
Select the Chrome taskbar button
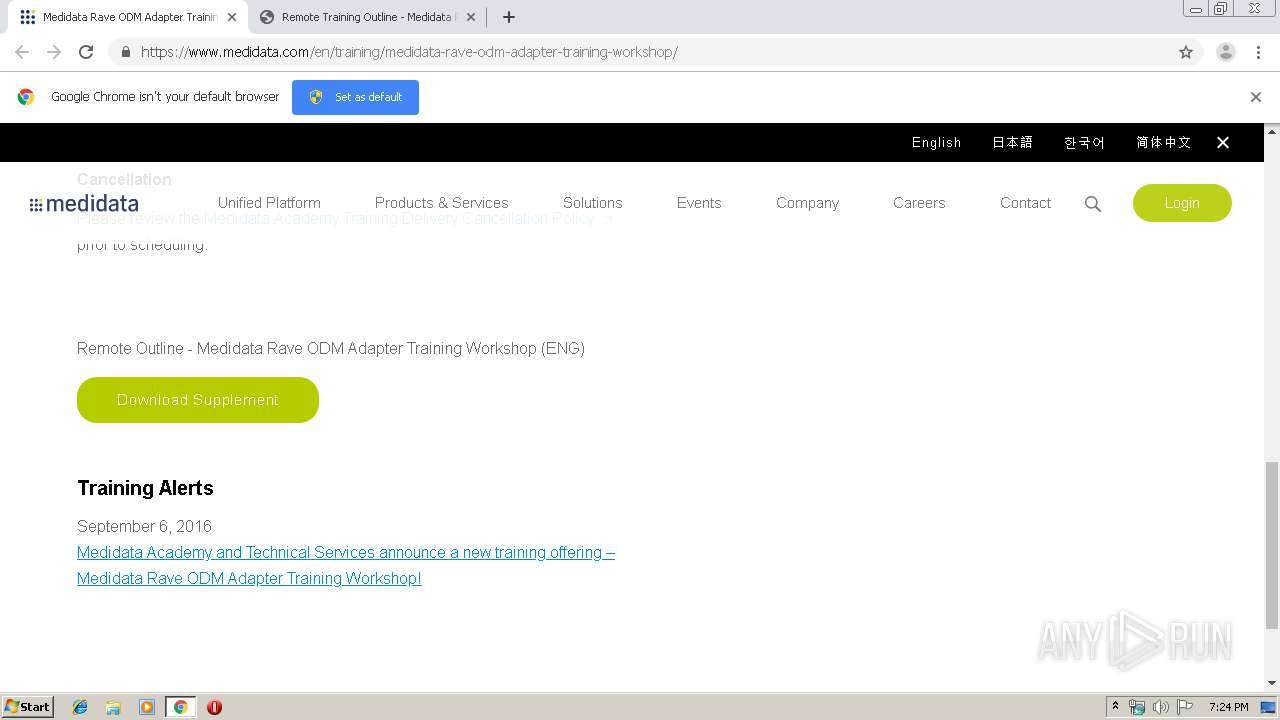click(x=180, y=707)
